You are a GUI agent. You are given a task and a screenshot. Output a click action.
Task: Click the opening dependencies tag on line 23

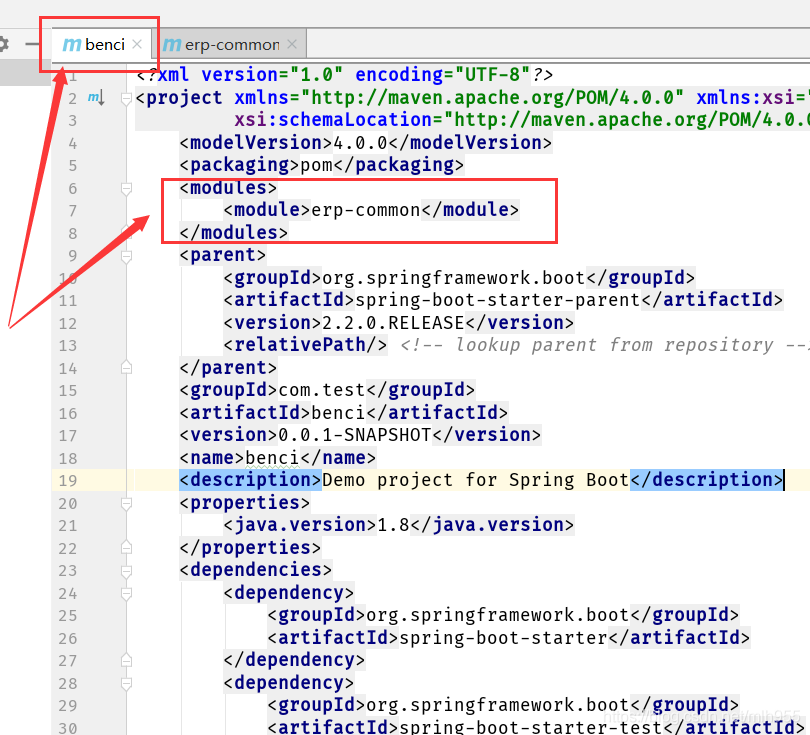(x=256, y=570)
